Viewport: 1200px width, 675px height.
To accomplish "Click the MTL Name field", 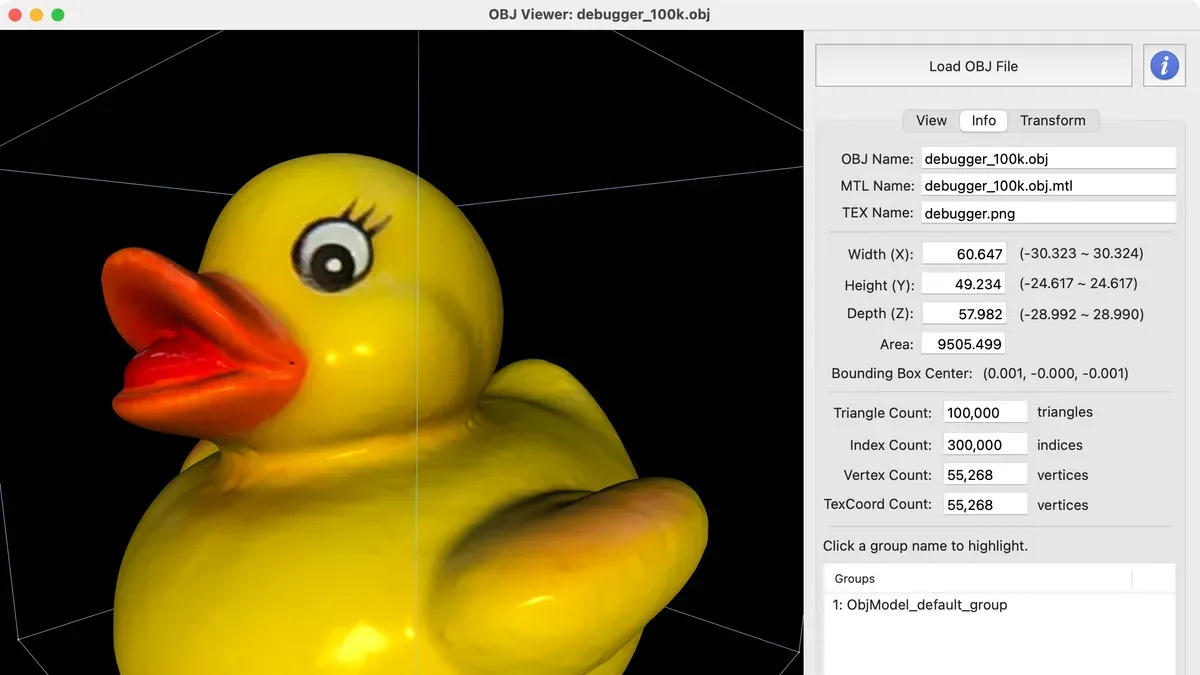I will tap(1048, 185).
